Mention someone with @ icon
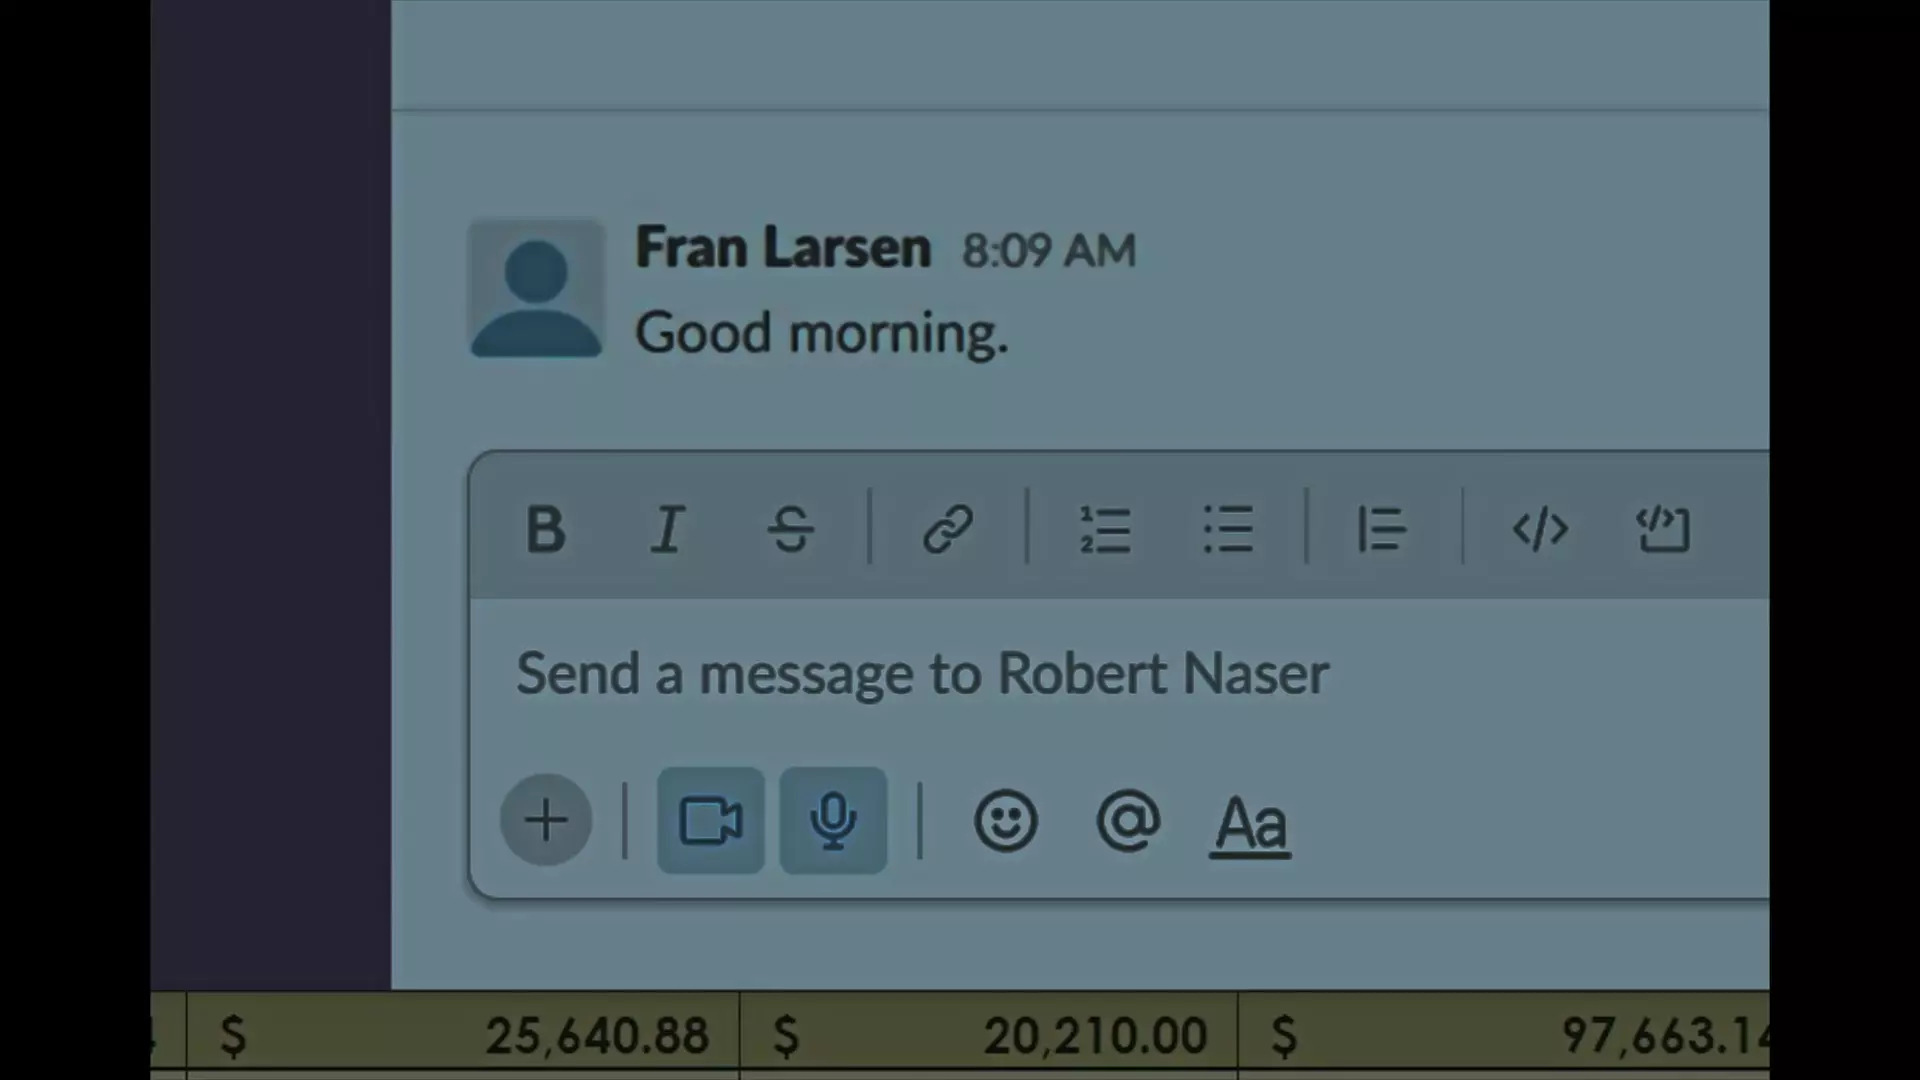 [x=1128, y=821]
